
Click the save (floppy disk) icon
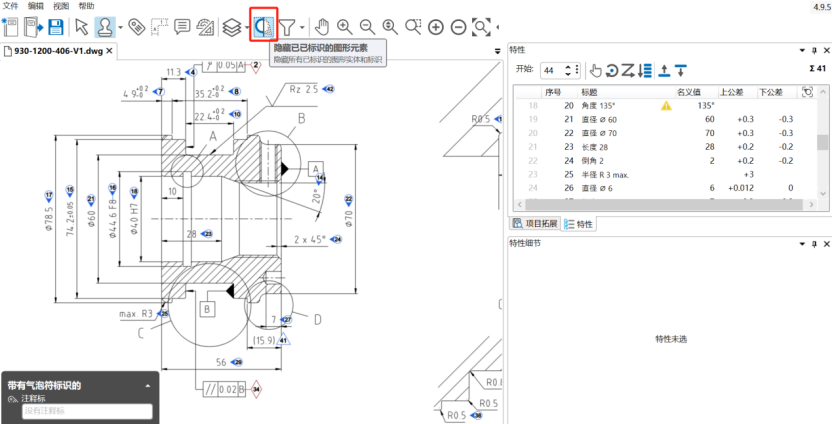pos(57,27)
